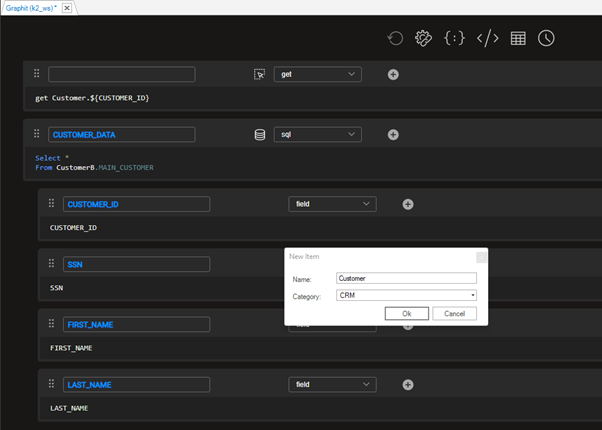Add node with plus icon on CUSTOMER_DATA row
602x430 pixels.
pyautogui.click(x=393, y=134)
